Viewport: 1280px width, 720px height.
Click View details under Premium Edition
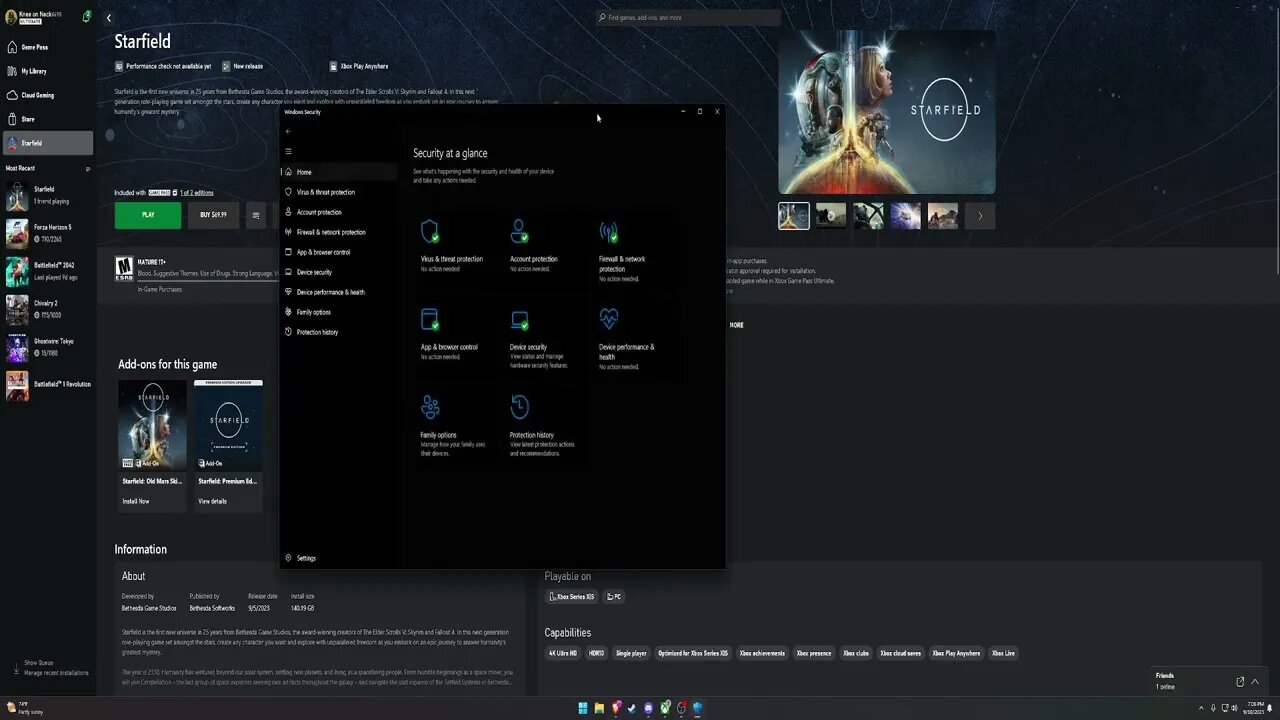(212, 501)
